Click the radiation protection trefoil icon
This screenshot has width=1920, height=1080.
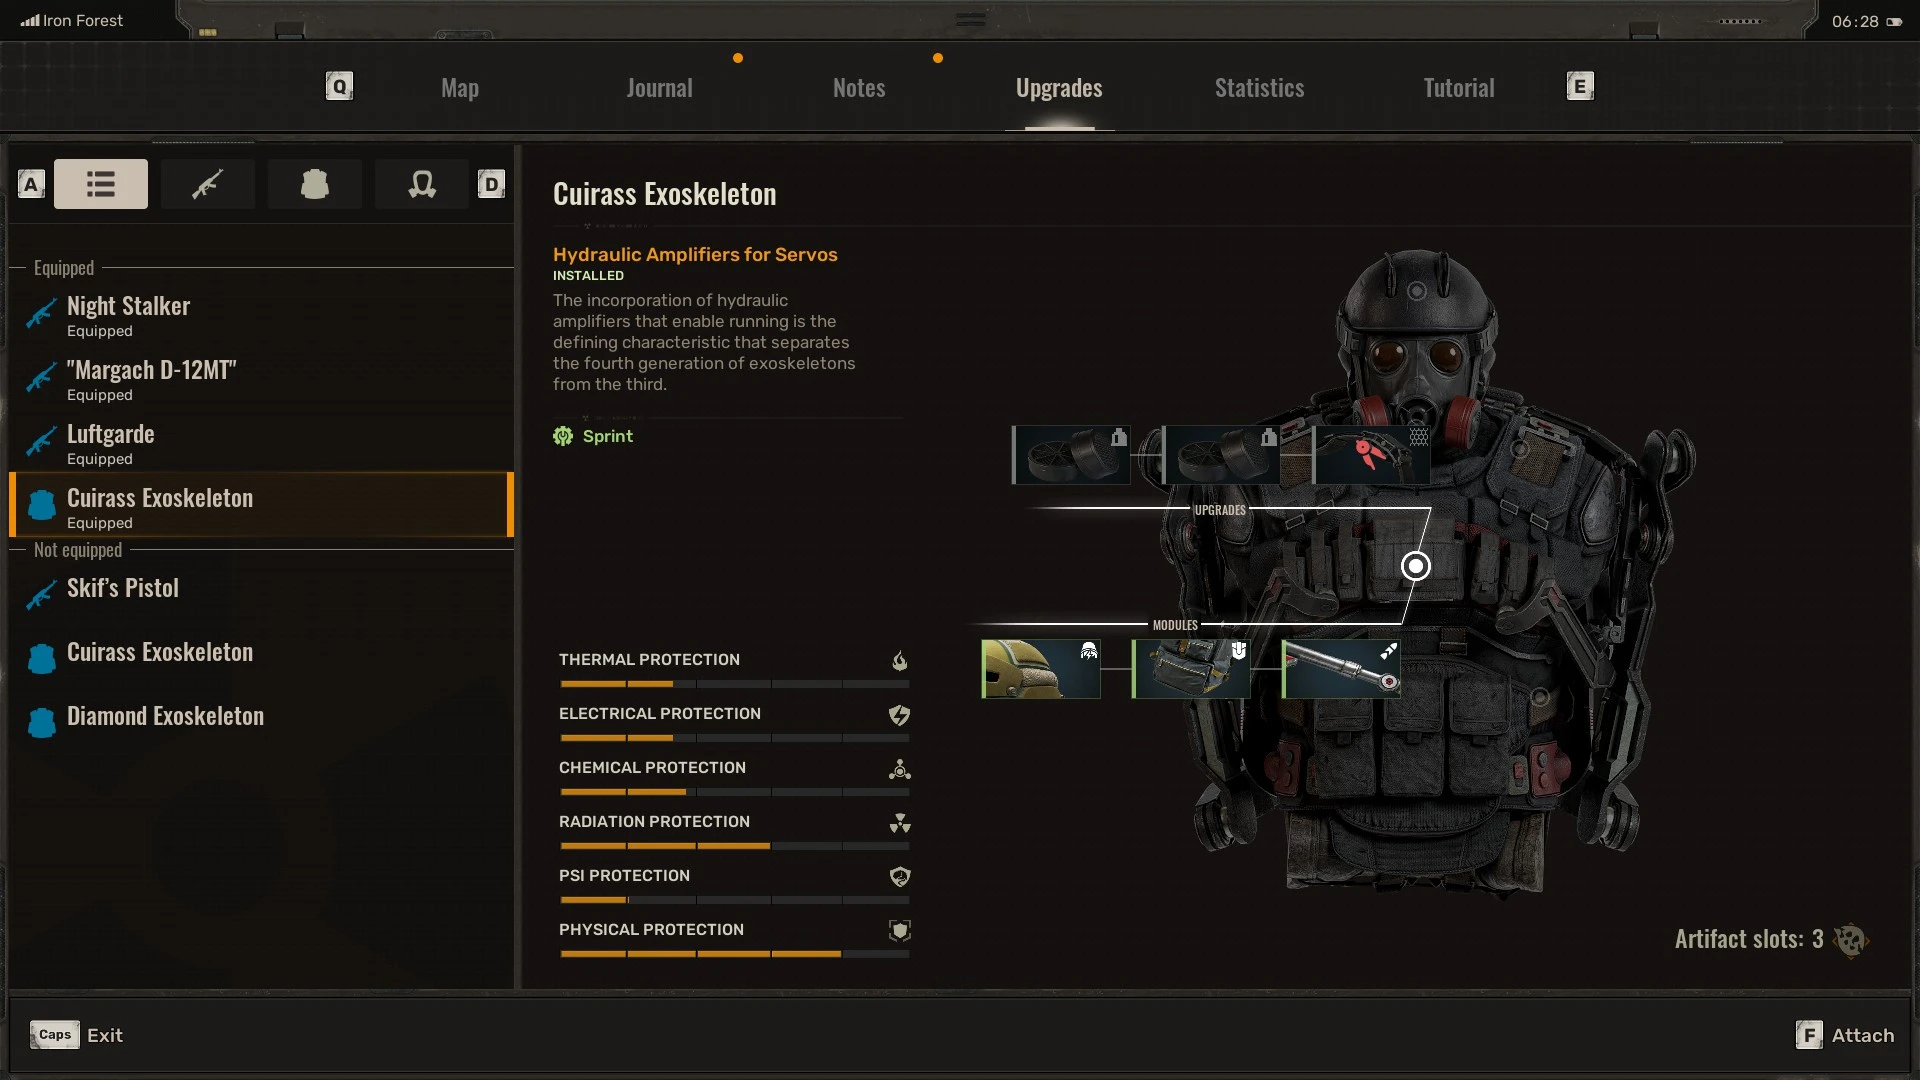point(900,822)
